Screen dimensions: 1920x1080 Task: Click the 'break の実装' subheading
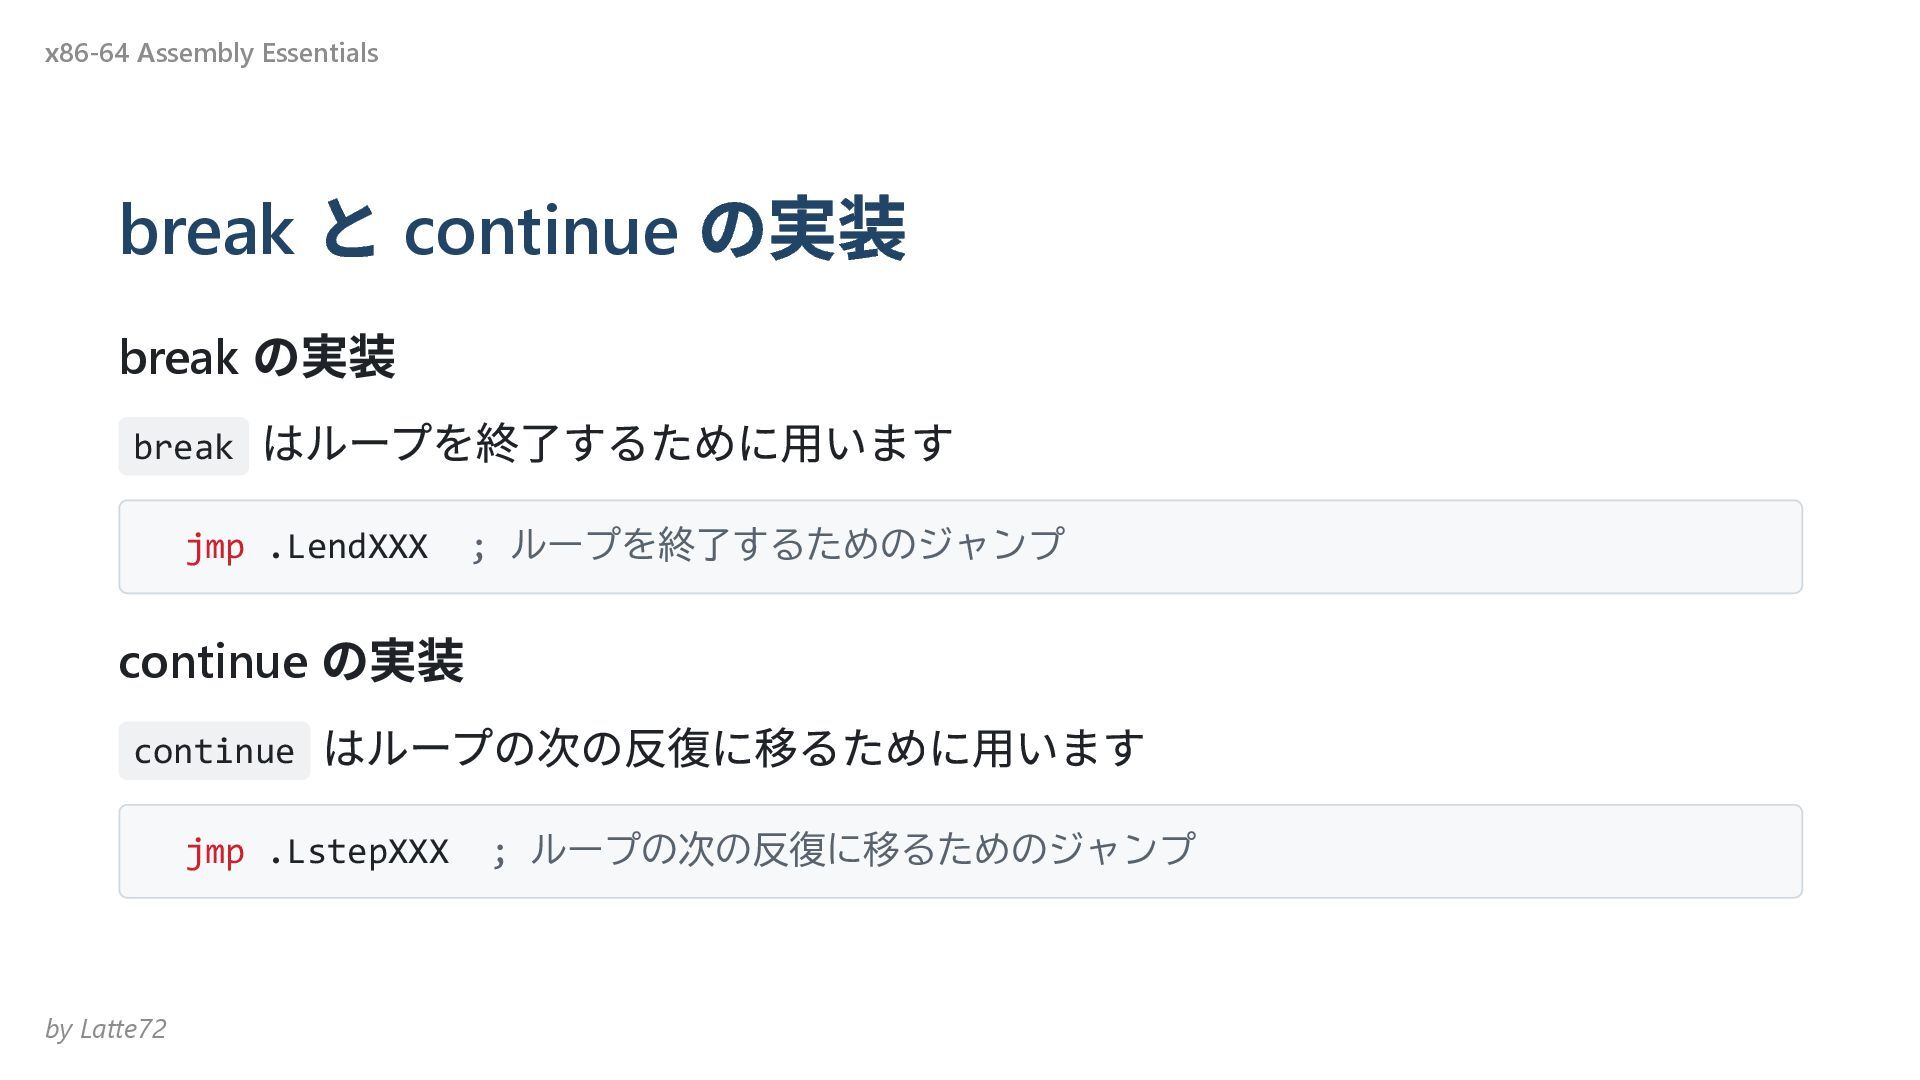[x=257, y=357]
